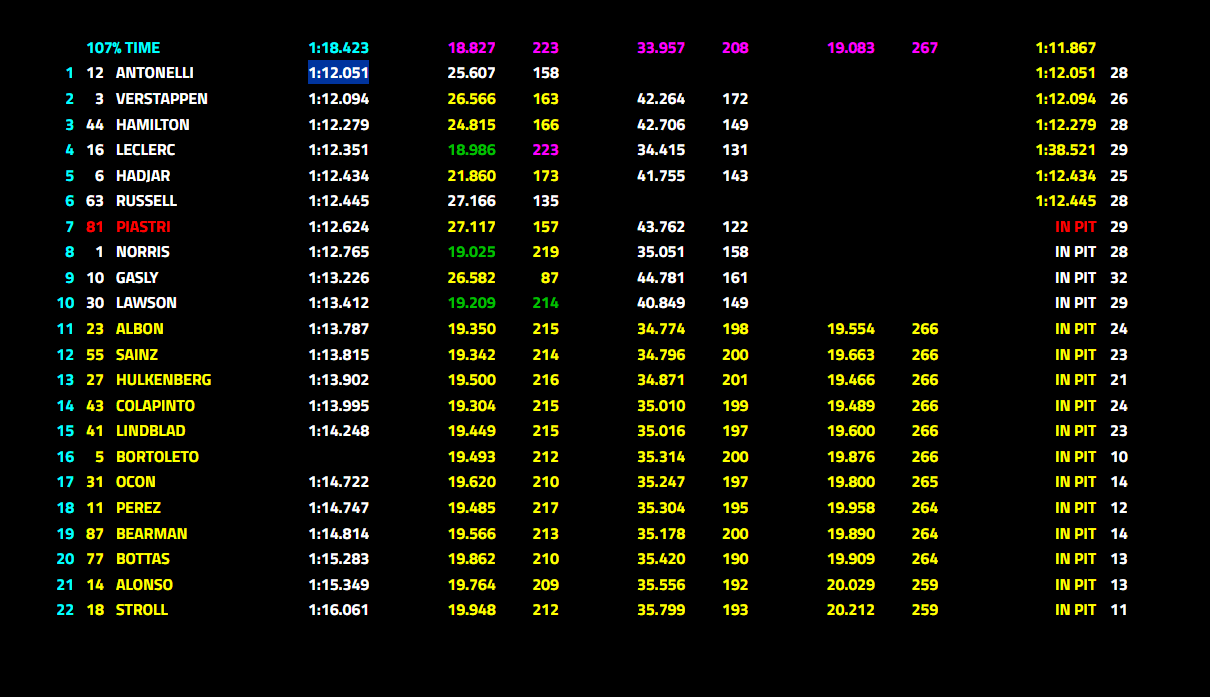Click the "107% TIME" header label
This screenshot has height=697, width=1210.
click(123, 48)
